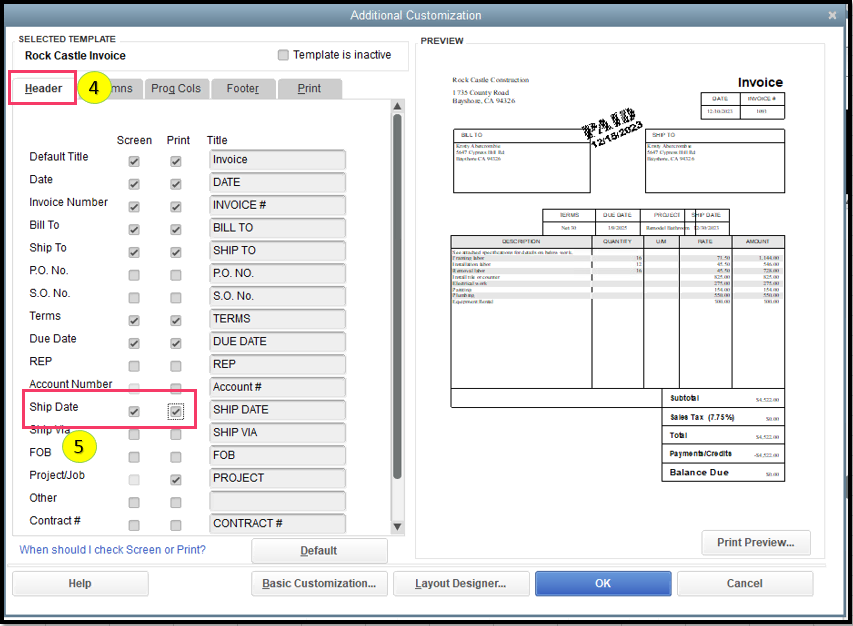Enable the Template is inactive checkbox
Screen dimensions: 853x626
pos(282,55)
